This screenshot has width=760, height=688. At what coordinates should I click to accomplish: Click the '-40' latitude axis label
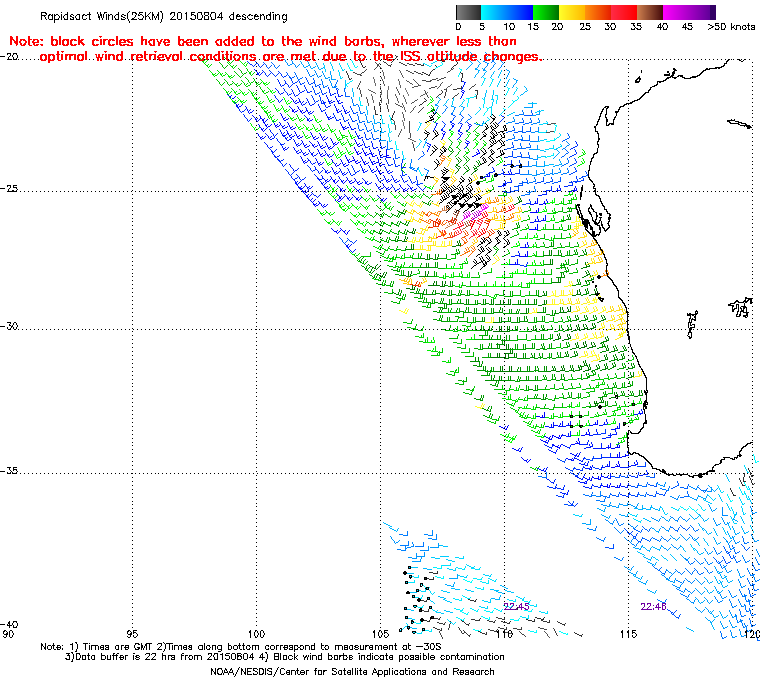click(9, 624)
